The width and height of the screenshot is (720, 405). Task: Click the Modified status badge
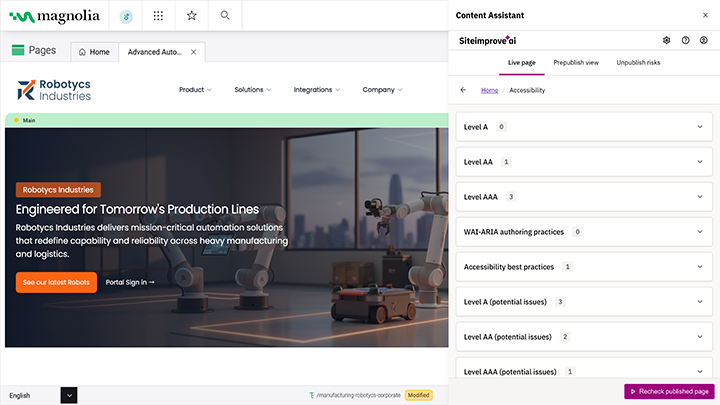pos(418,395)
